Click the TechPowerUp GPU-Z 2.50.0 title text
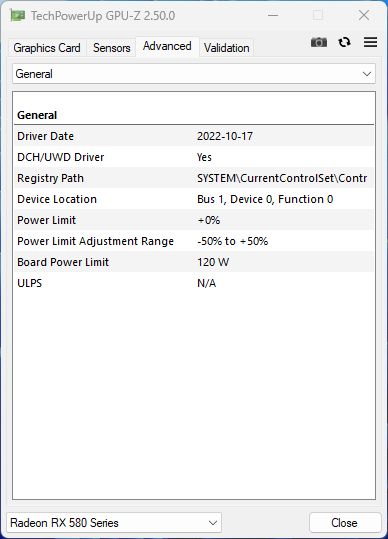Viewport: 388px width, 539px height. (x=103, y=16)
